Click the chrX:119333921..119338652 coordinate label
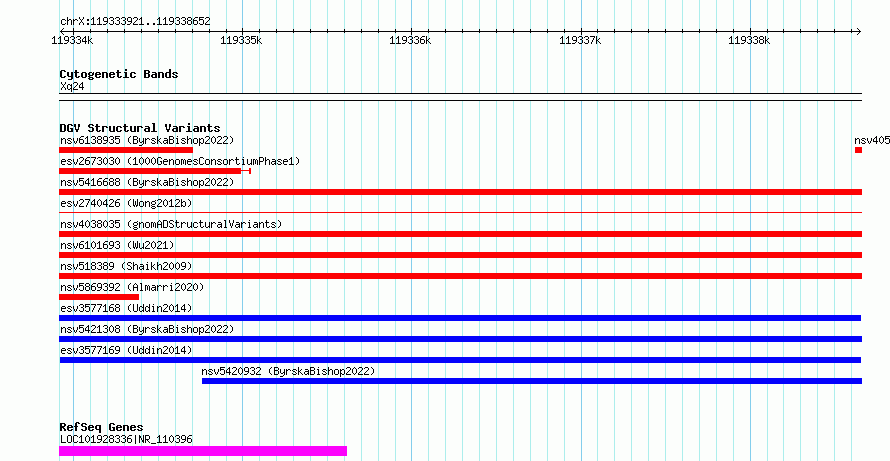This screenshot has height=461, width=890. [x=135, y=22]
